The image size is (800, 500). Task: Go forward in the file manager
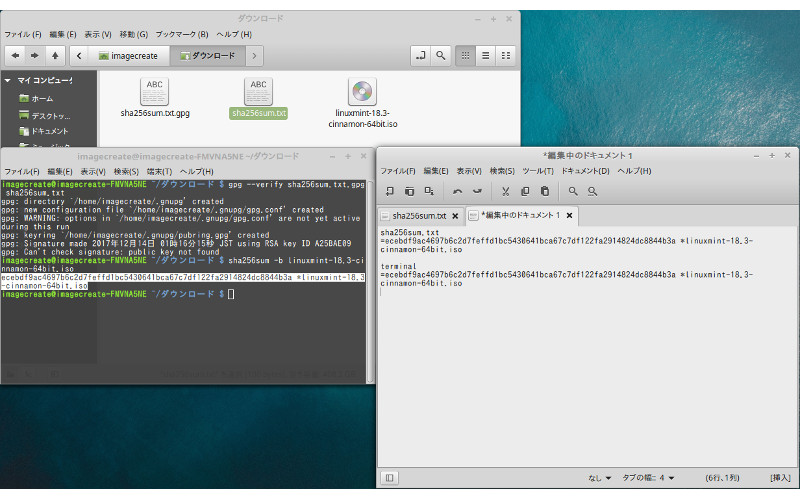coord(35,56)
